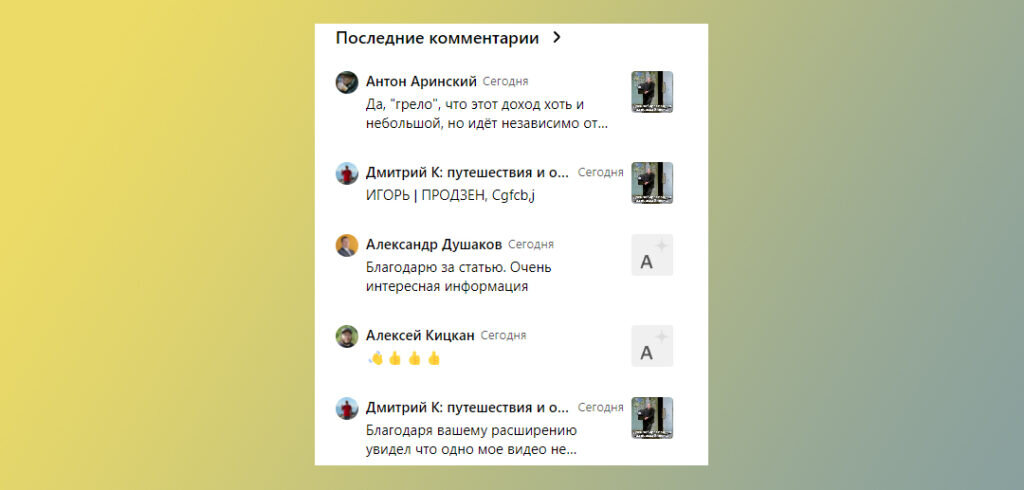
Task: Open the article icon beside Алексей Кицкан's comment
Action: coord(652,346)
